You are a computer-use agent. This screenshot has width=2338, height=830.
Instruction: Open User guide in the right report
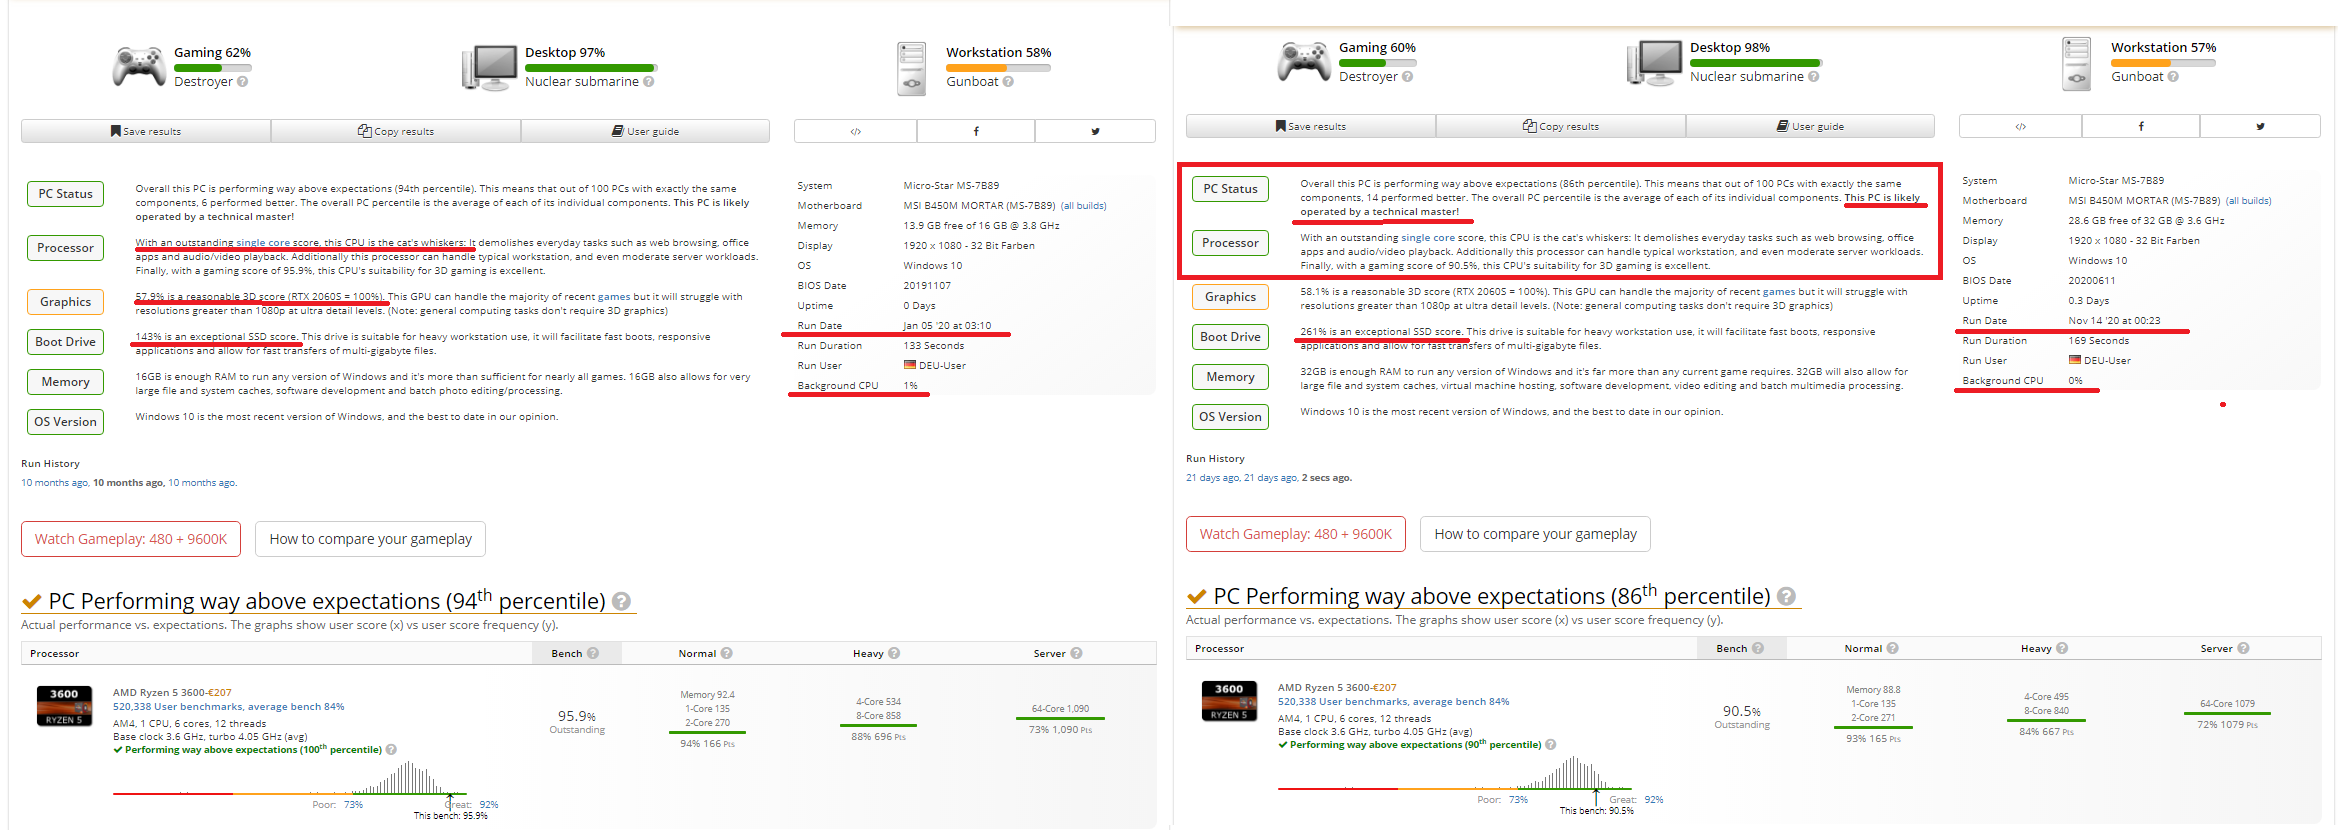click(1810, 126)
